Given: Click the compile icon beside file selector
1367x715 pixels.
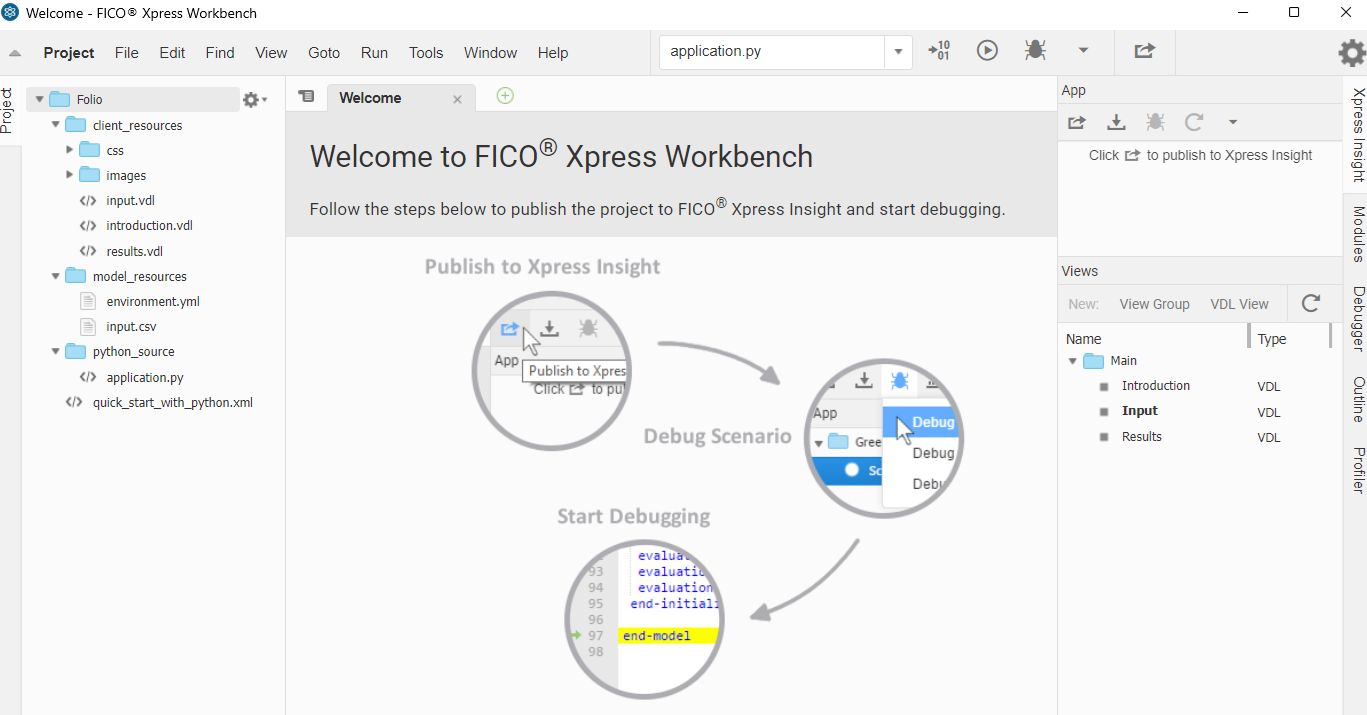Looking at the screenshot, I should (x=939, y=50).
